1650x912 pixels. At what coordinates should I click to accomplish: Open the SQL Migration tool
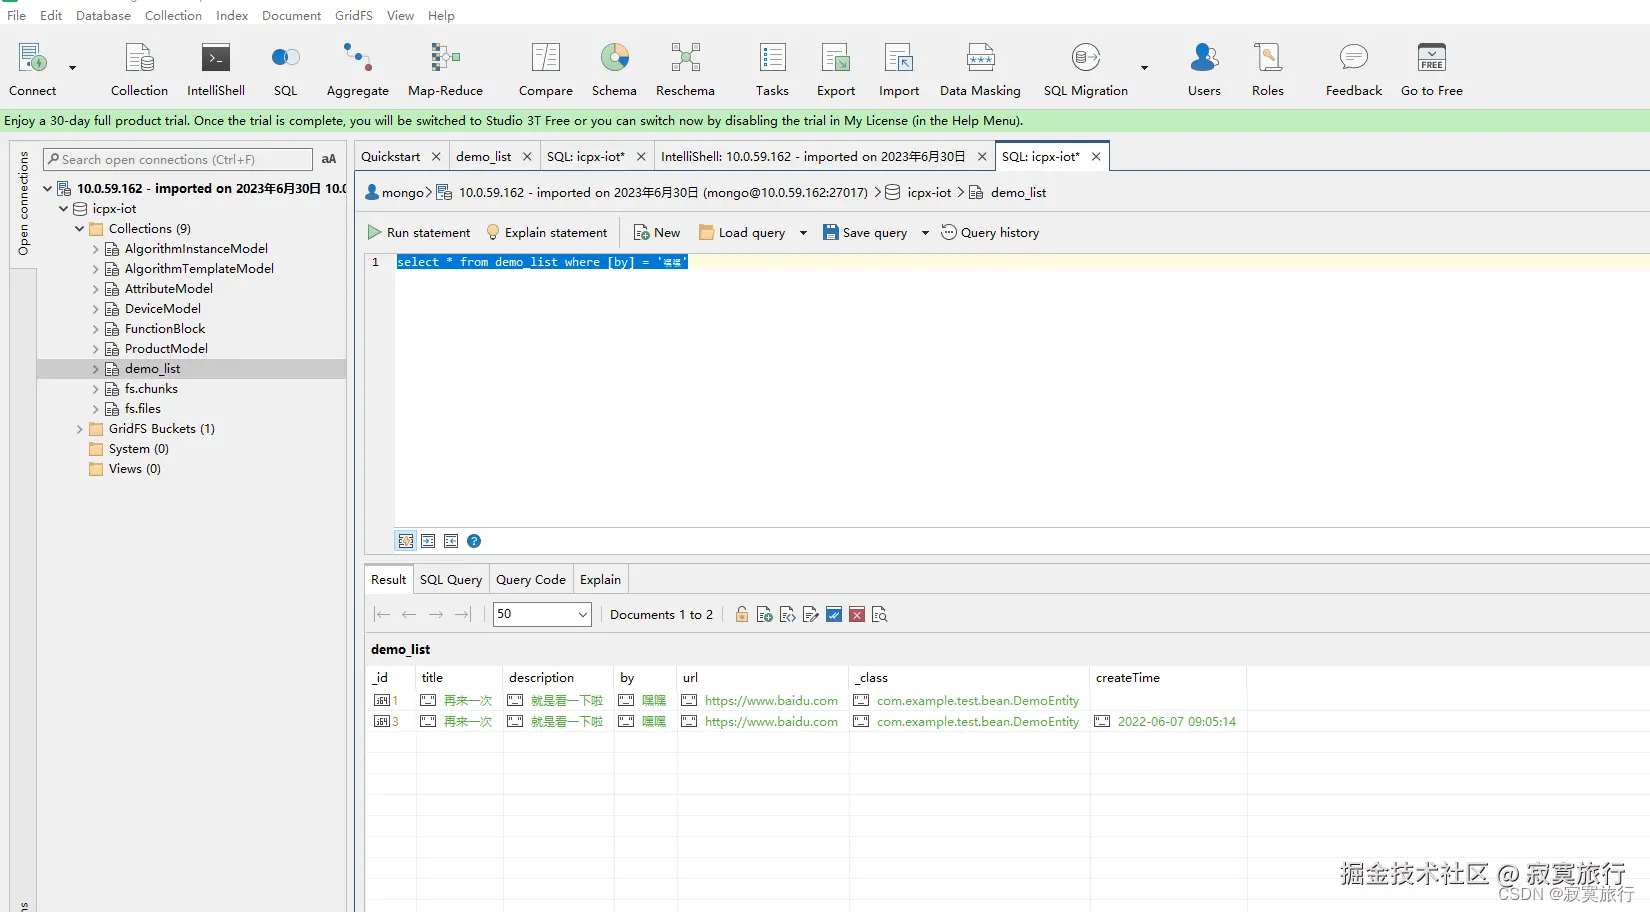point(1086,68)
